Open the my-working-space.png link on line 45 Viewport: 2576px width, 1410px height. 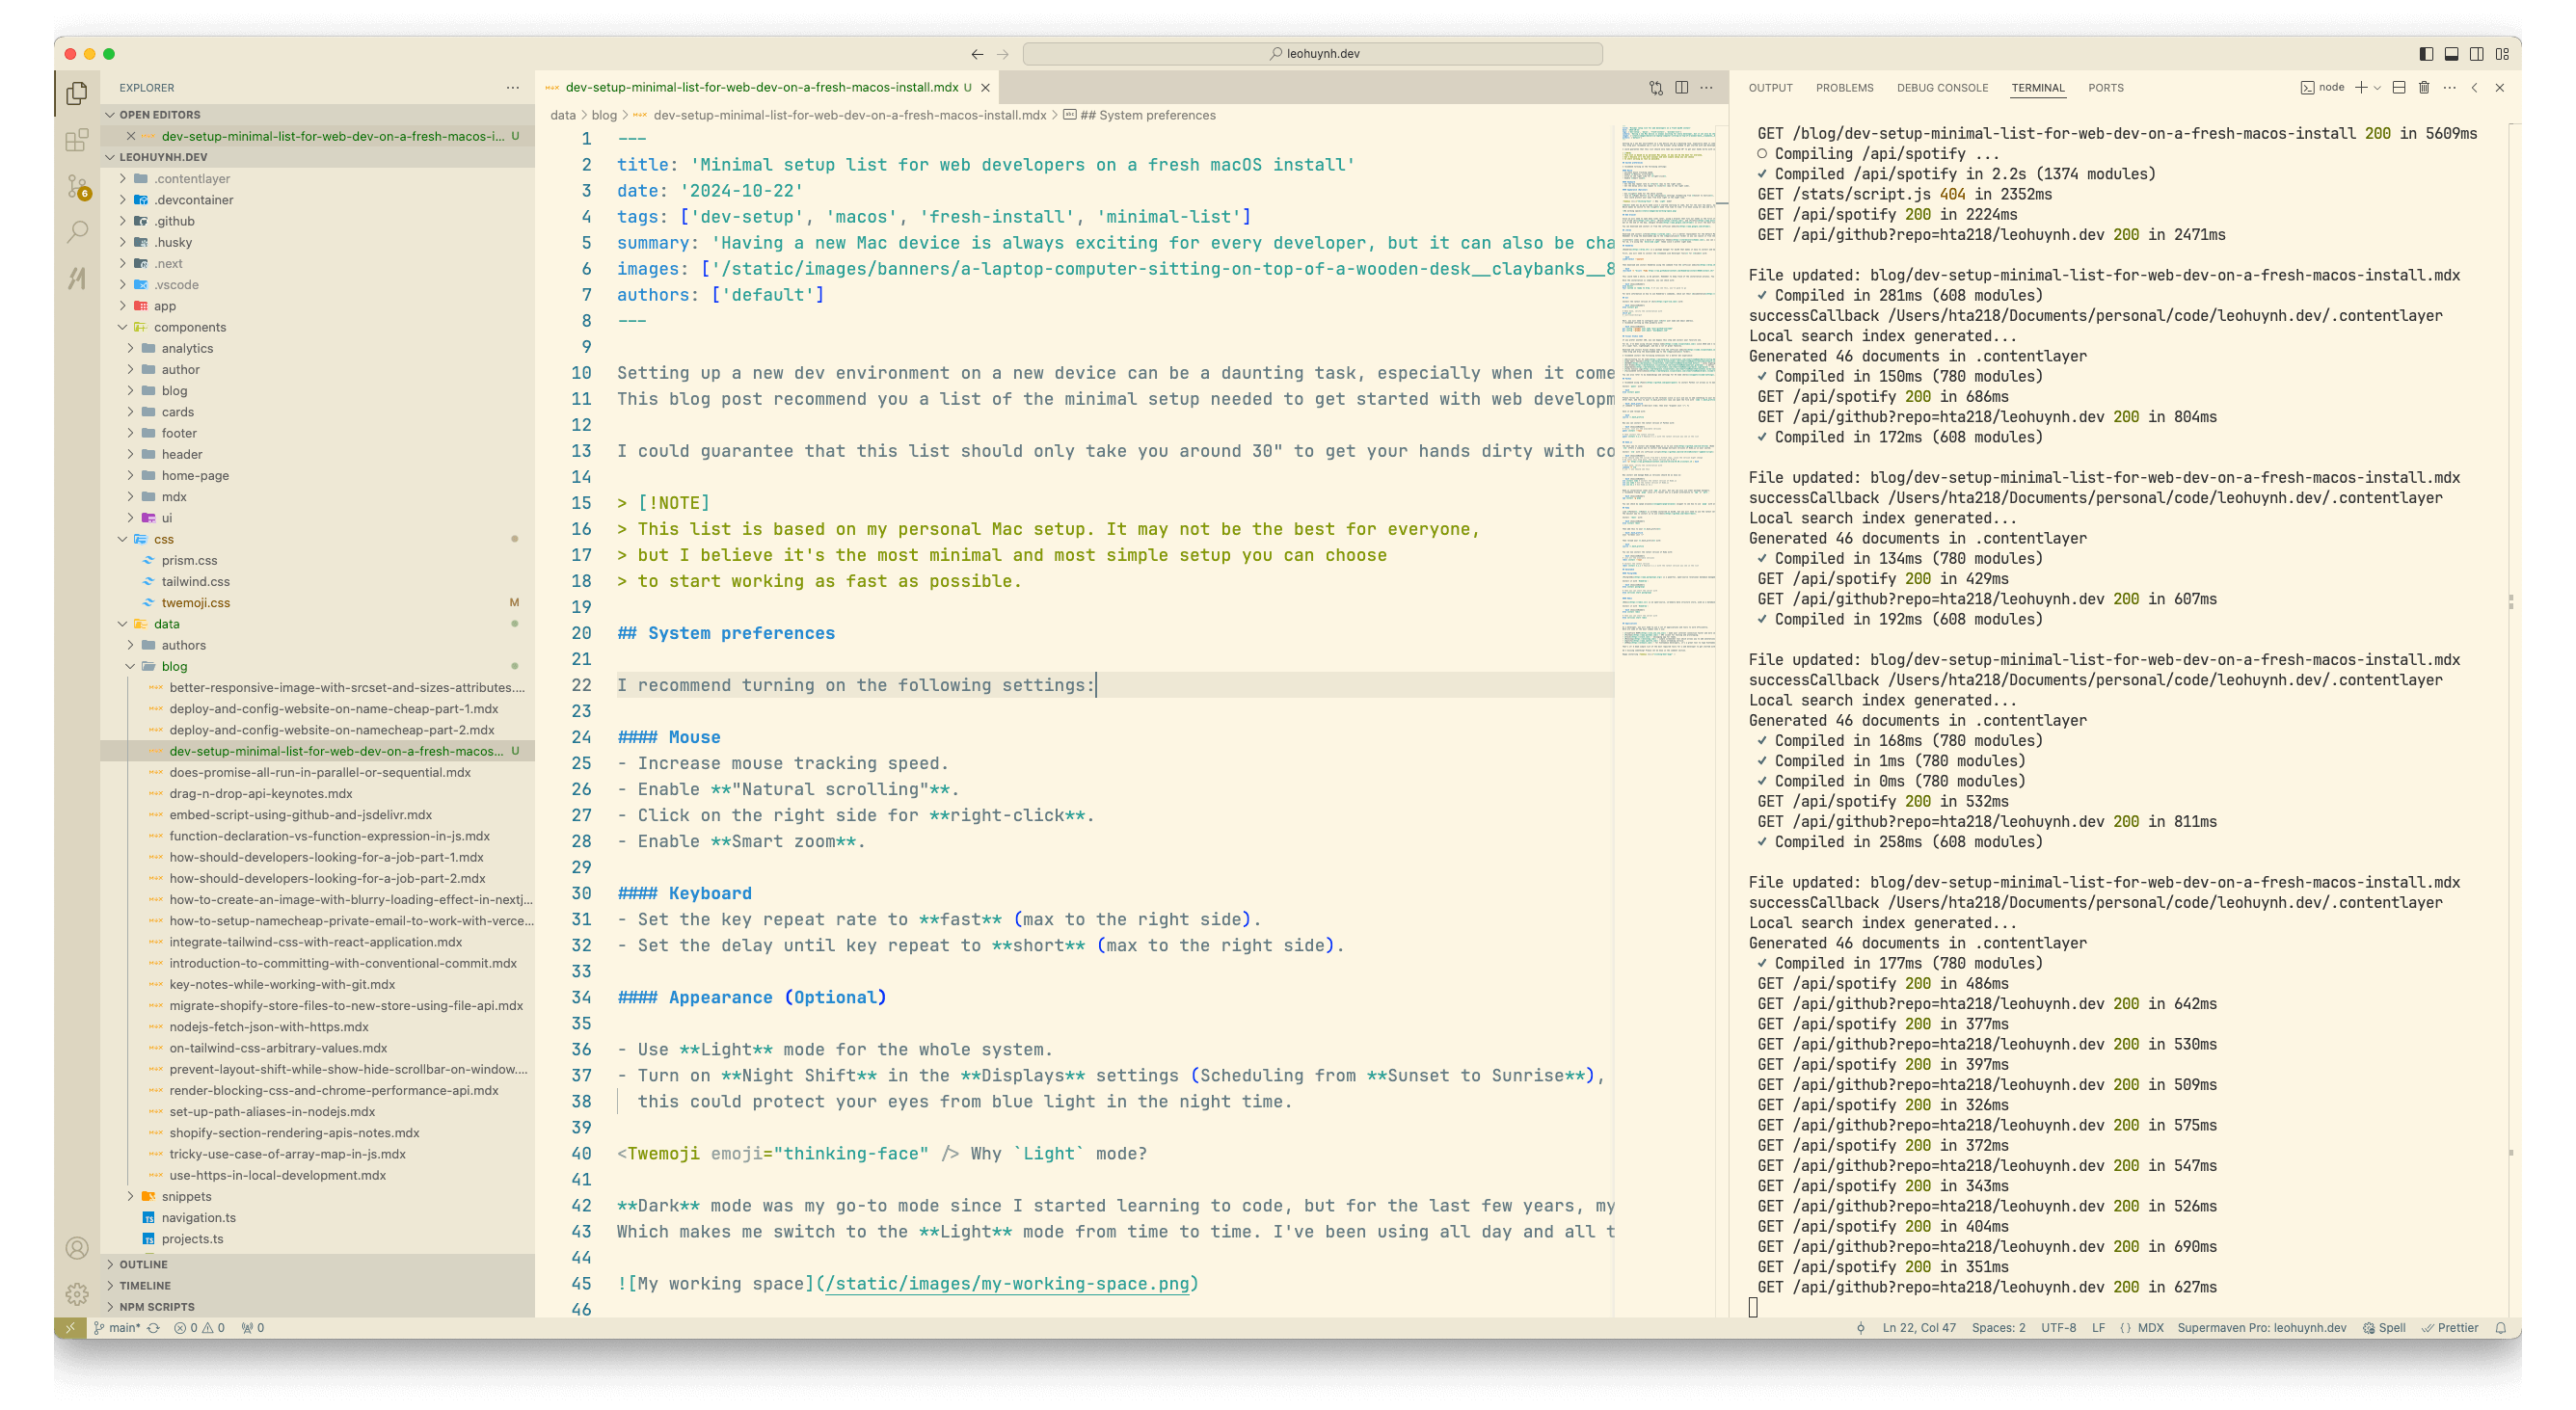1010,1283
